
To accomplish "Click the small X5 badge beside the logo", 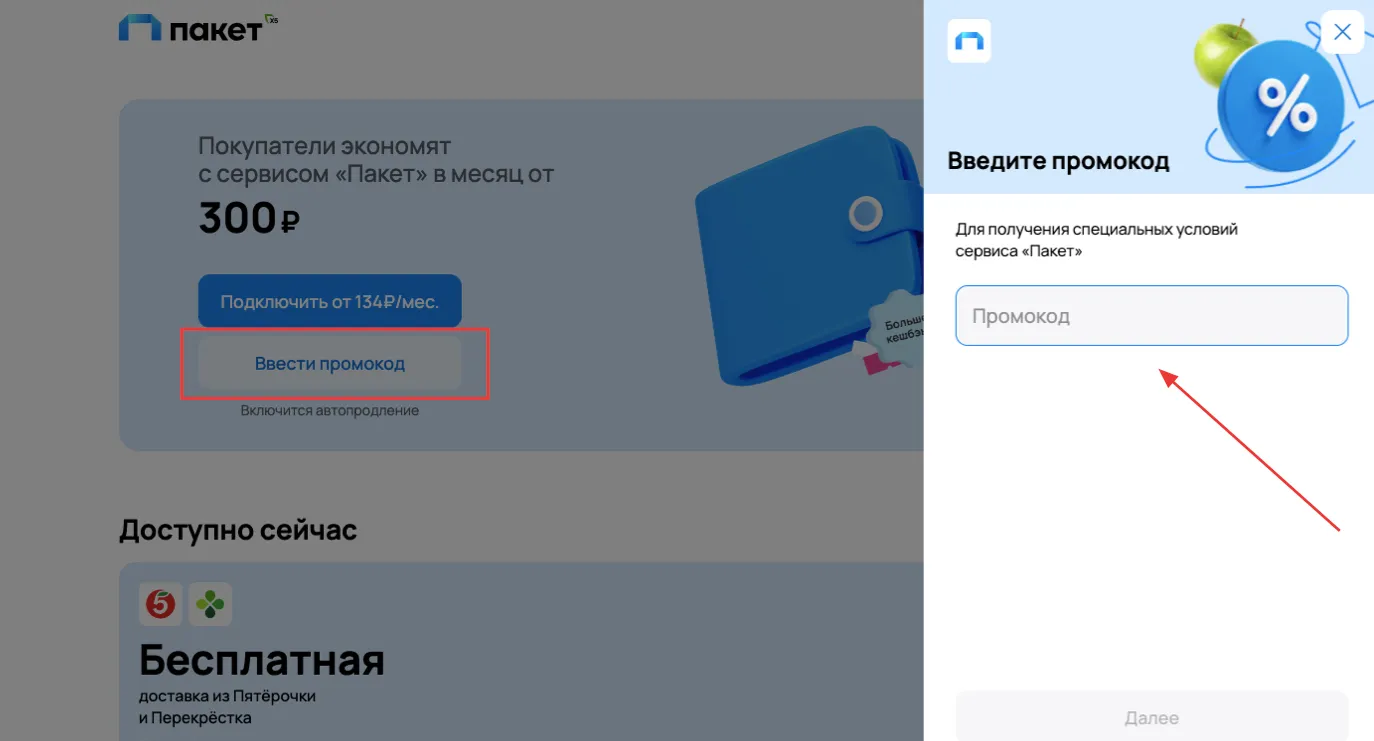I will pyautogui.click(x=271, y=18).
